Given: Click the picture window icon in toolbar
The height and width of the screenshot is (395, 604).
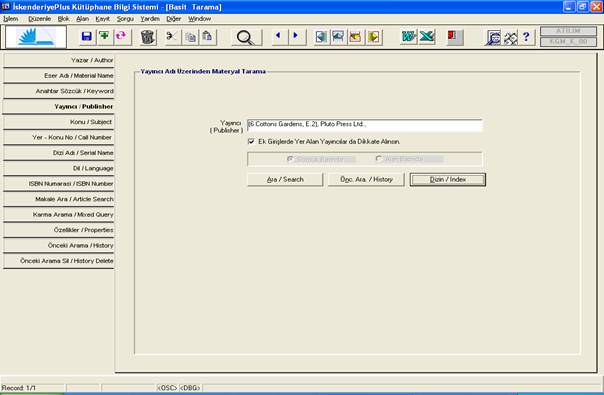Looking at the screenshot, I should (x=339, y=37).
